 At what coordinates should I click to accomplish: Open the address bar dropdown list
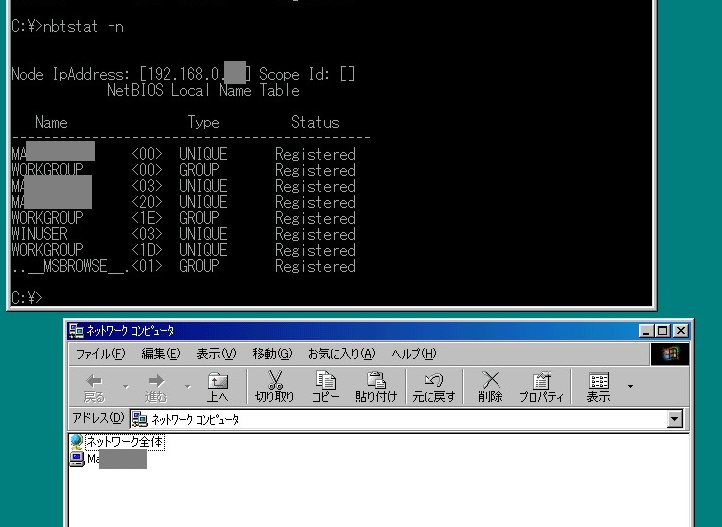(674, 420)
